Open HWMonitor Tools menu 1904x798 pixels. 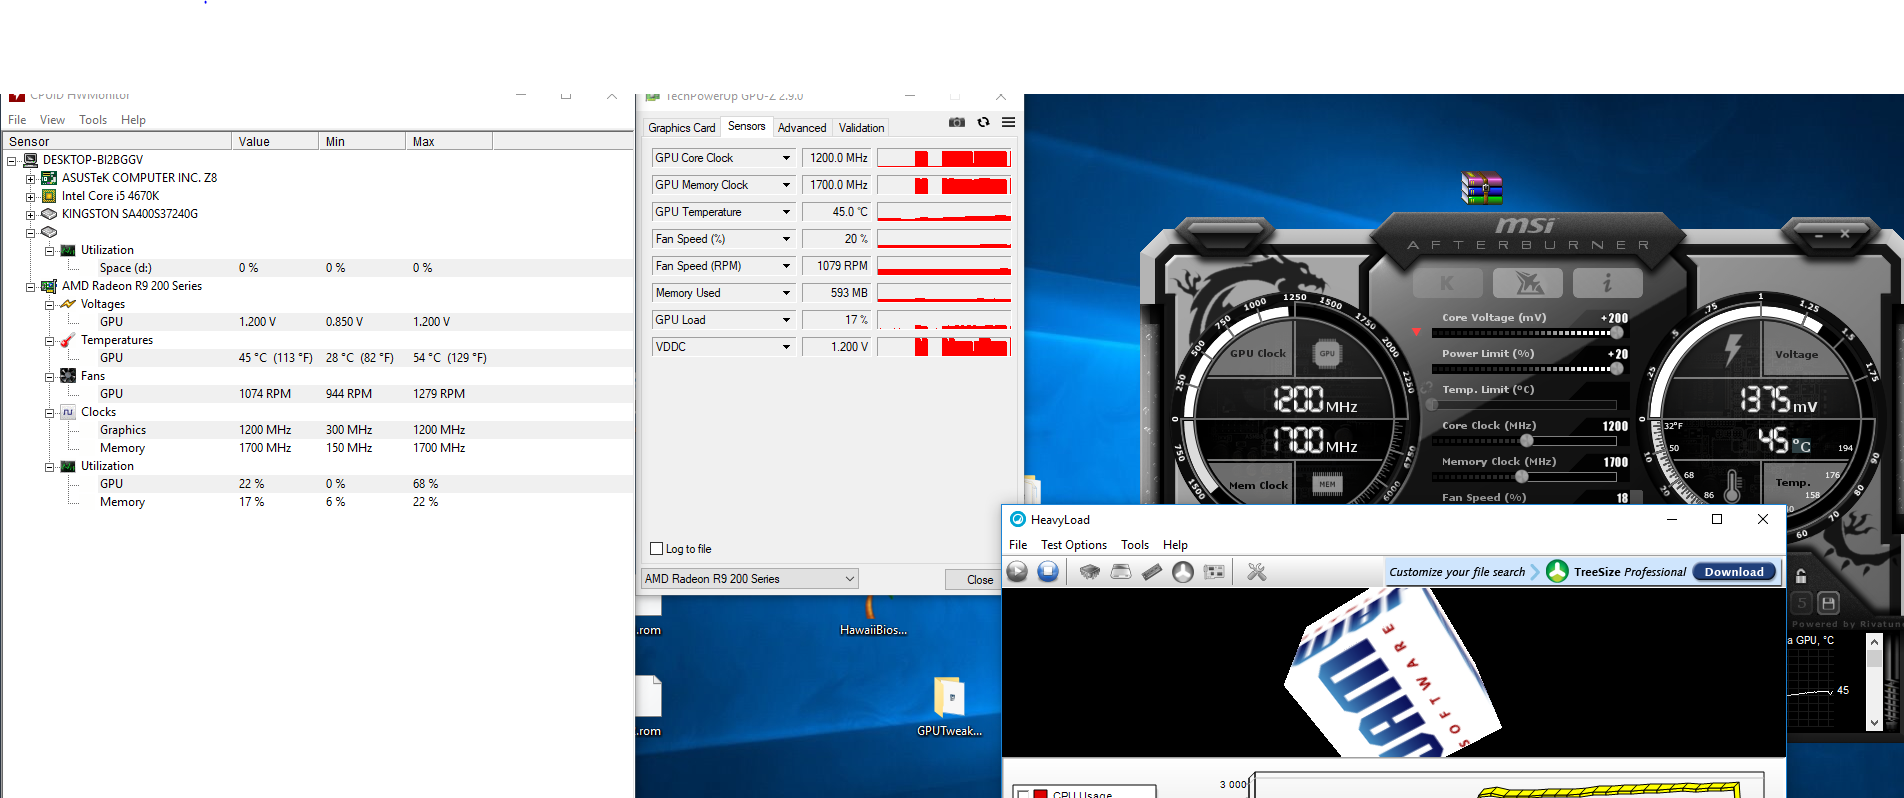pyautogui.click(x=93, y=120)
